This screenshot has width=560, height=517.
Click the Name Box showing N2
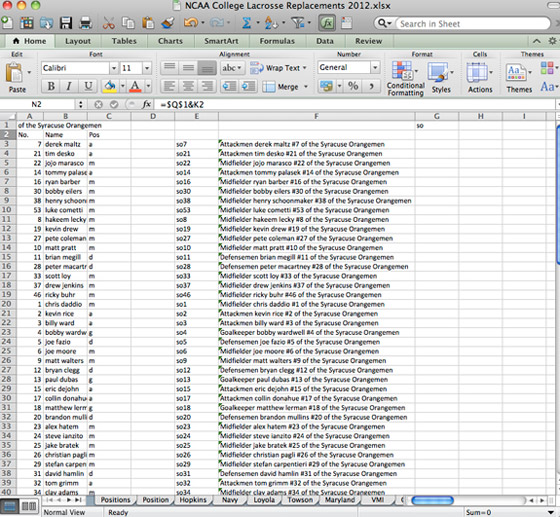36,104
